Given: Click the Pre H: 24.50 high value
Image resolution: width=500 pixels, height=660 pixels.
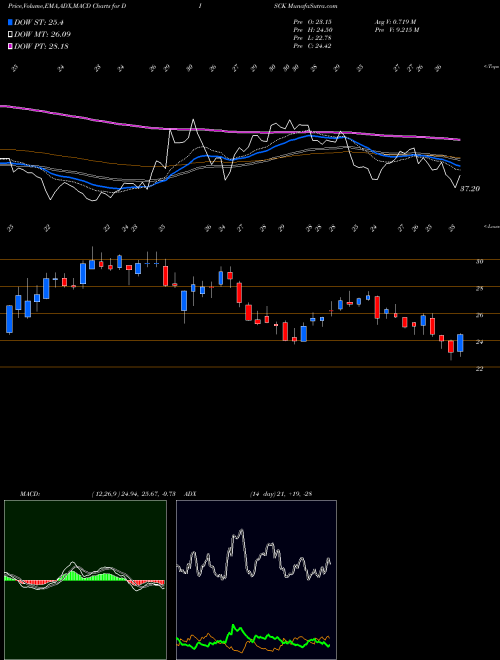Looking at the screenshot, I should pyautogui.click(x=313, y=30).
